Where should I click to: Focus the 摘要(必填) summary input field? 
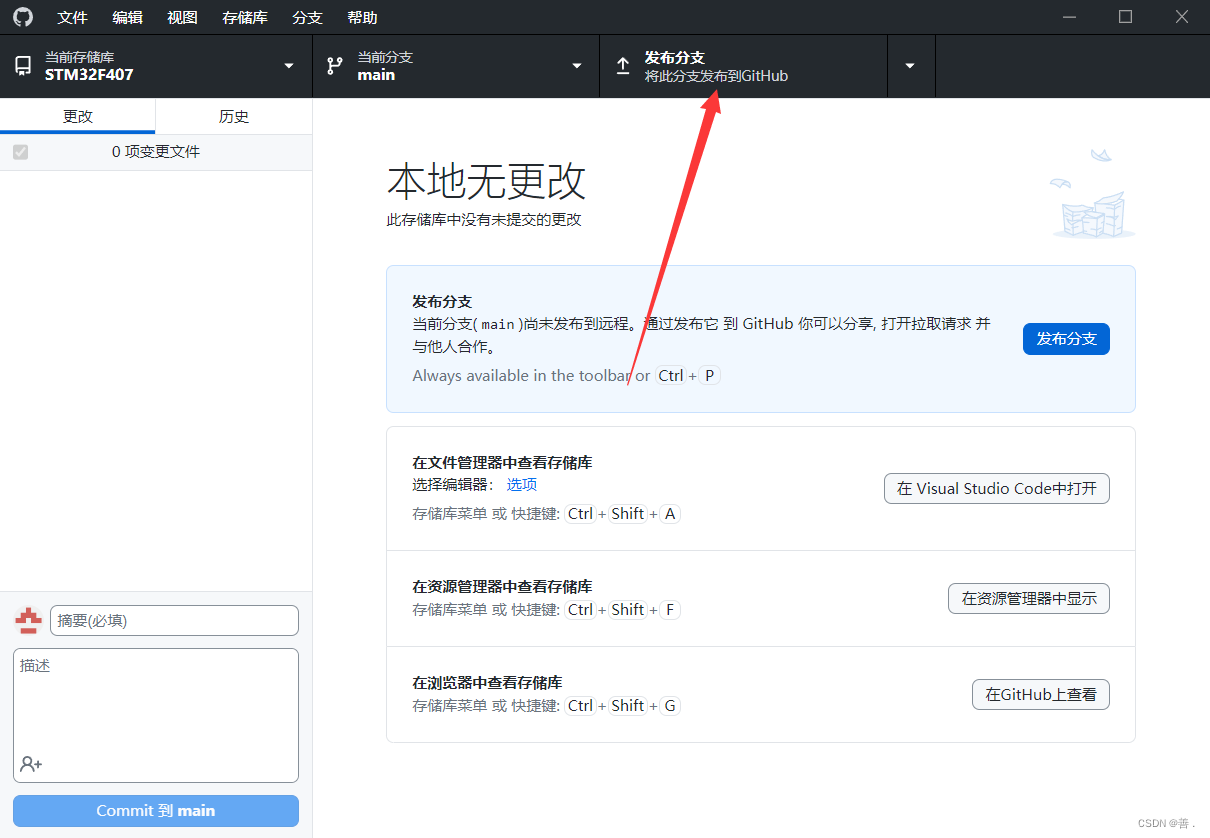174,621
